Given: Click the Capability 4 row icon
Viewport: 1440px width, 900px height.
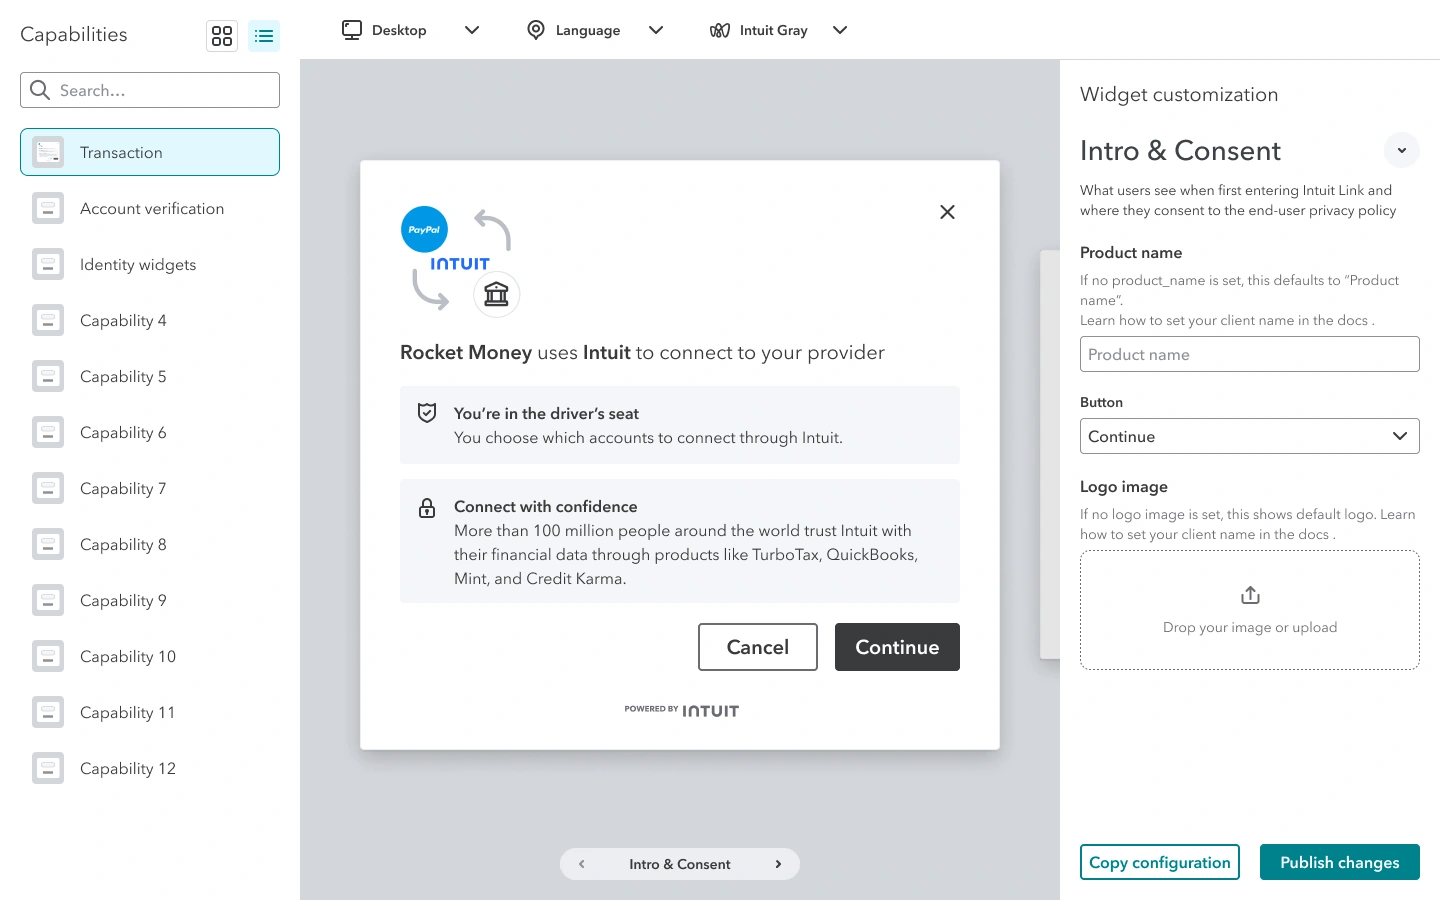Looking at the screenshot, I should point(48,320).
